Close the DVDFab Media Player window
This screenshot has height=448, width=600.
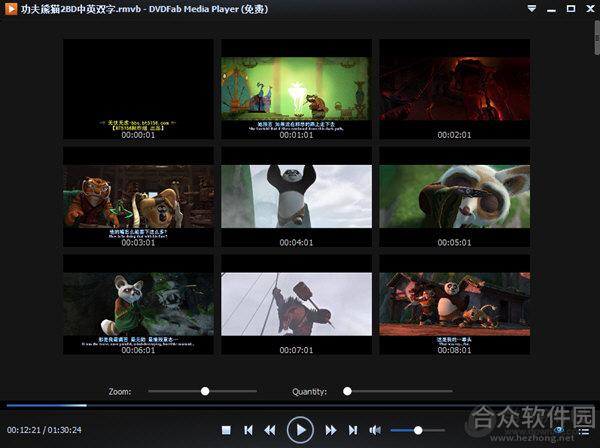click(x=590, y=8)
